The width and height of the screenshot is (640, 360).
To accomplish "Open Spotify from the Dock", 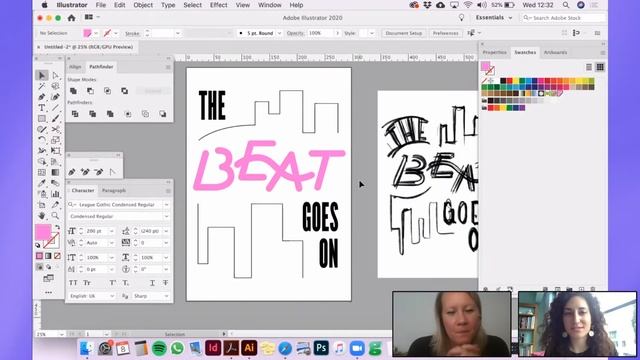I will click(x=159, y=348).
